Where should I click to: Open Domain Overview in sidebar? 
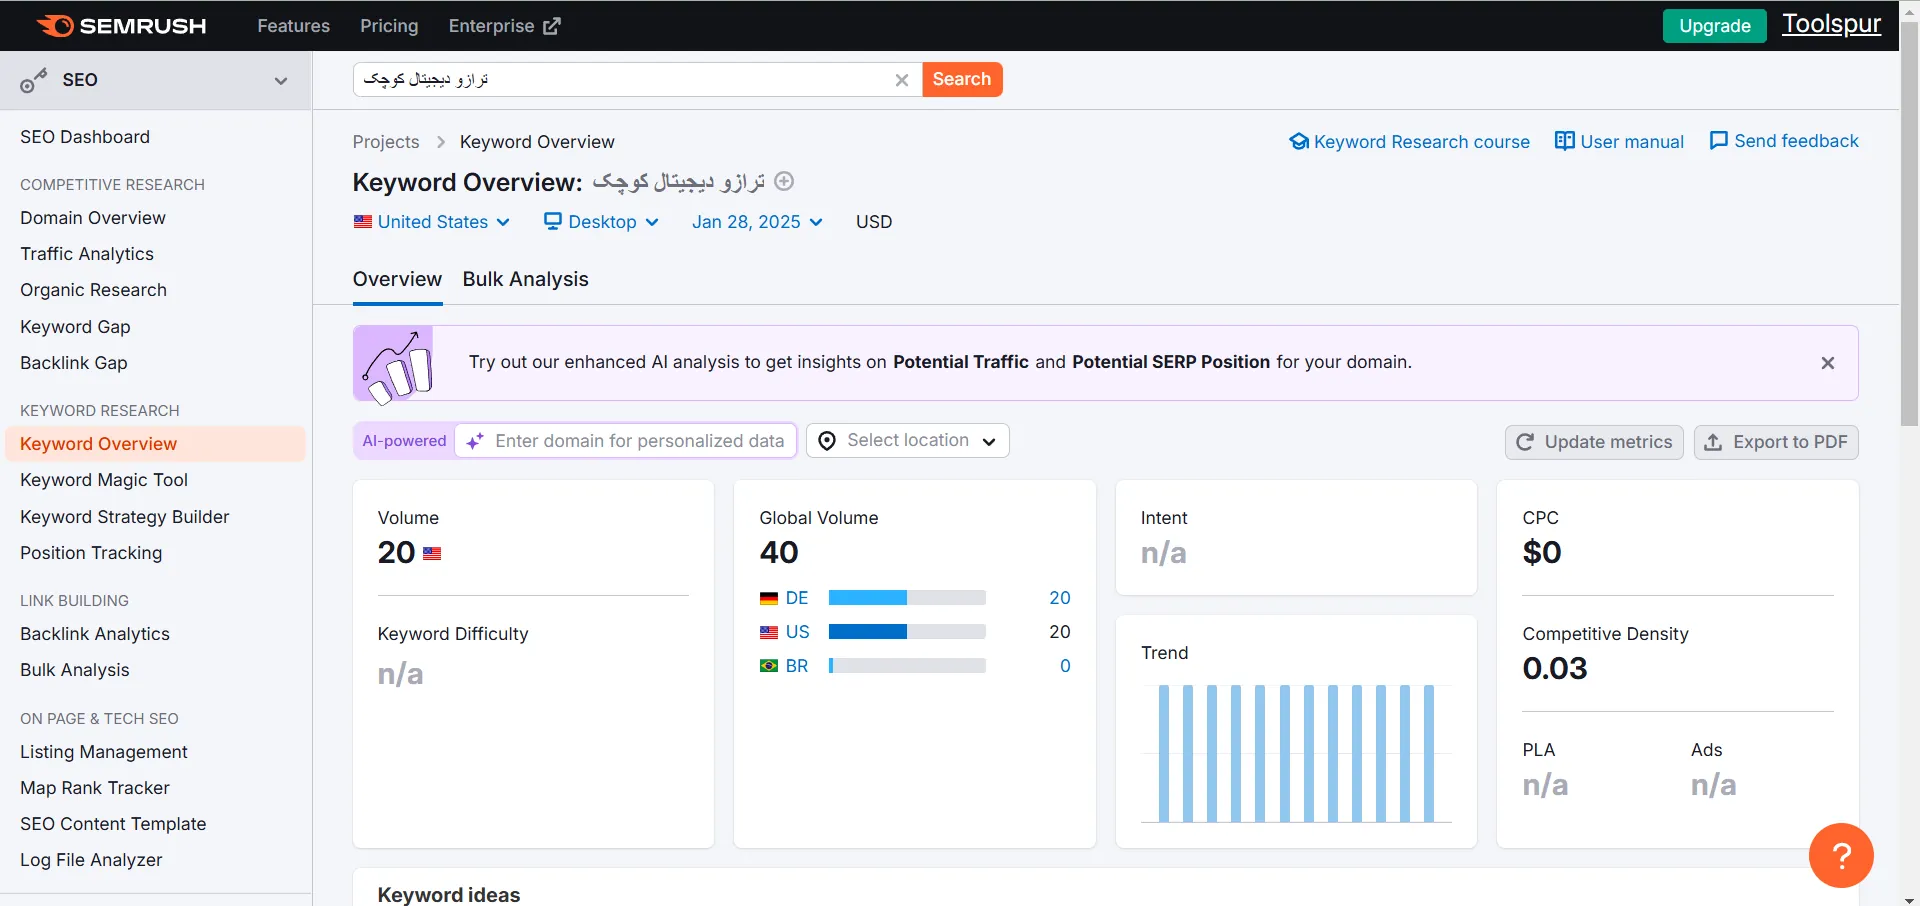(93, 218)
